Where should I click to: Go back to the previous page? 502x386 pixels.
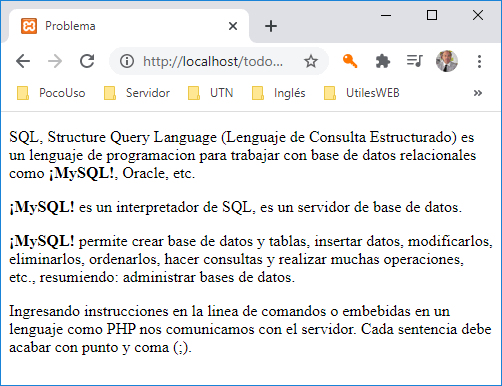pyautogui.click(x=23, y=61)
